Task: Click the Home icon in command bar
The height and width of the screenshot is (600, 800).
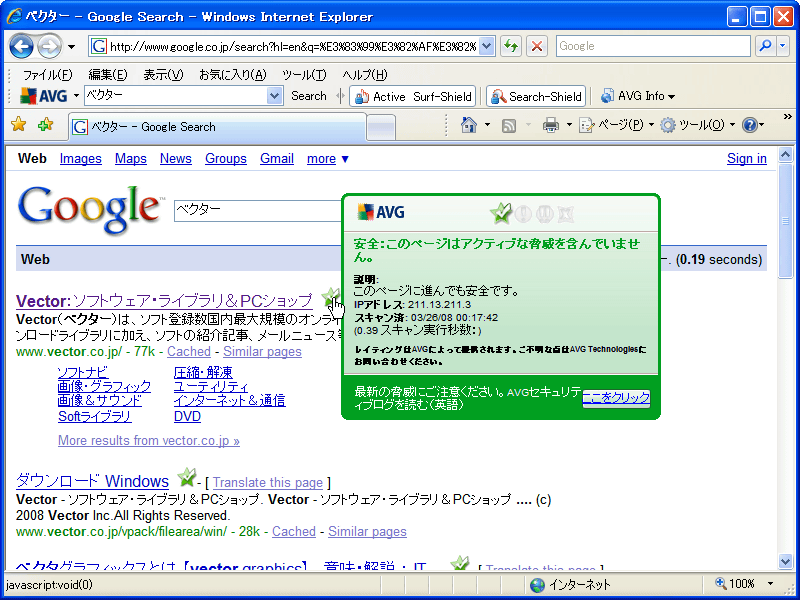Action: (x=469, y=124)
